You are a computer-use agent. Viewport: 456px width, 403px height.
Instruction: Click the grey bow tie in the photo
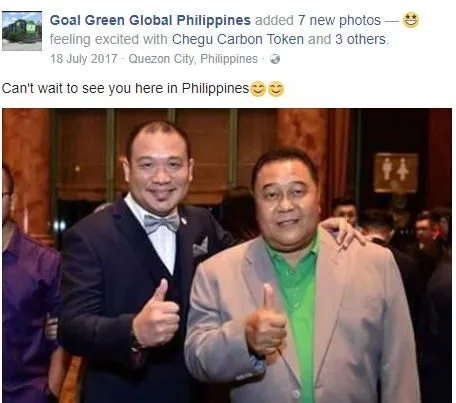[161, 223]
